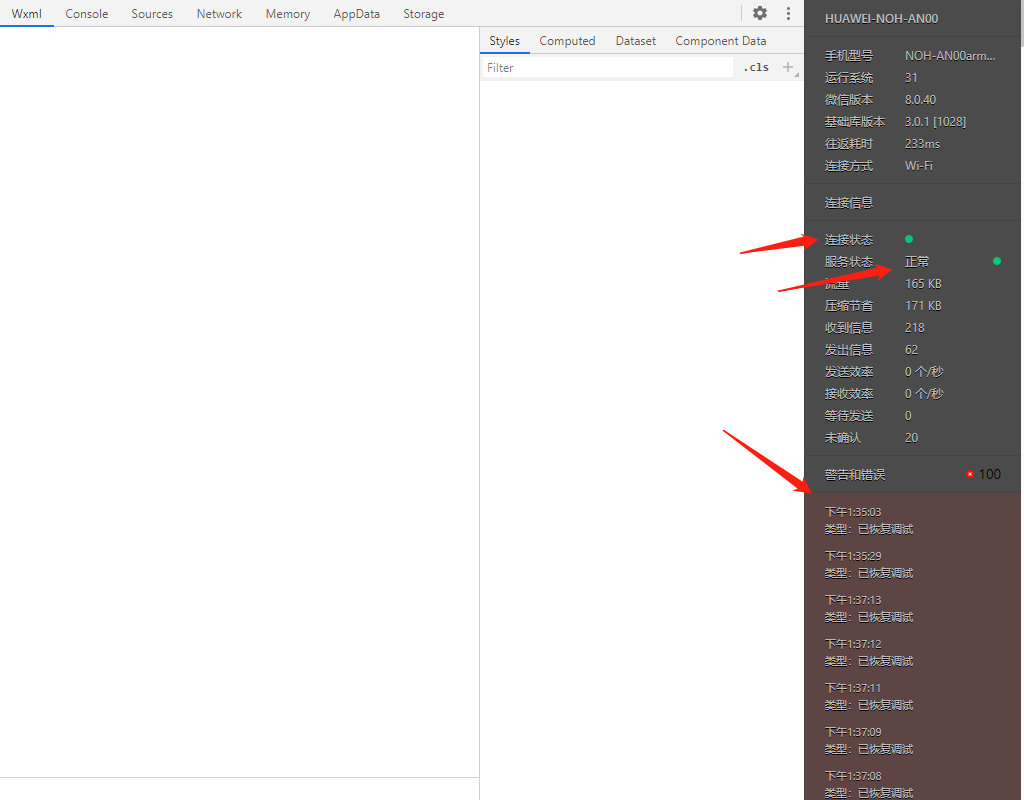
Task: Click the log entry at 下午1:37:11
Action: pyautogui.click(x=869, y=697)
